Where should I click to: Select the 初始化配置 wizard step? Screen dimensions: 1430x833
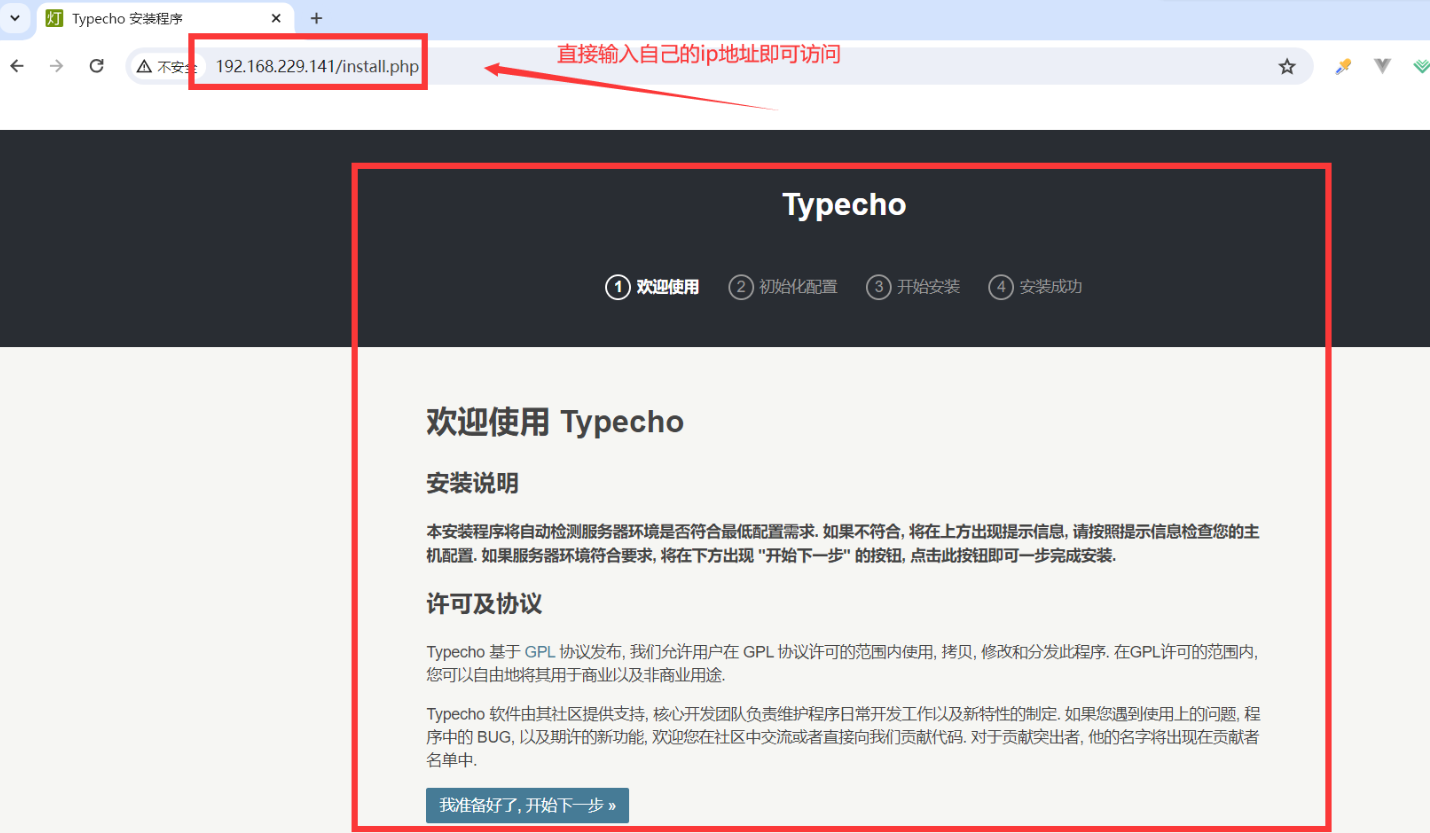tap(741, 287)
